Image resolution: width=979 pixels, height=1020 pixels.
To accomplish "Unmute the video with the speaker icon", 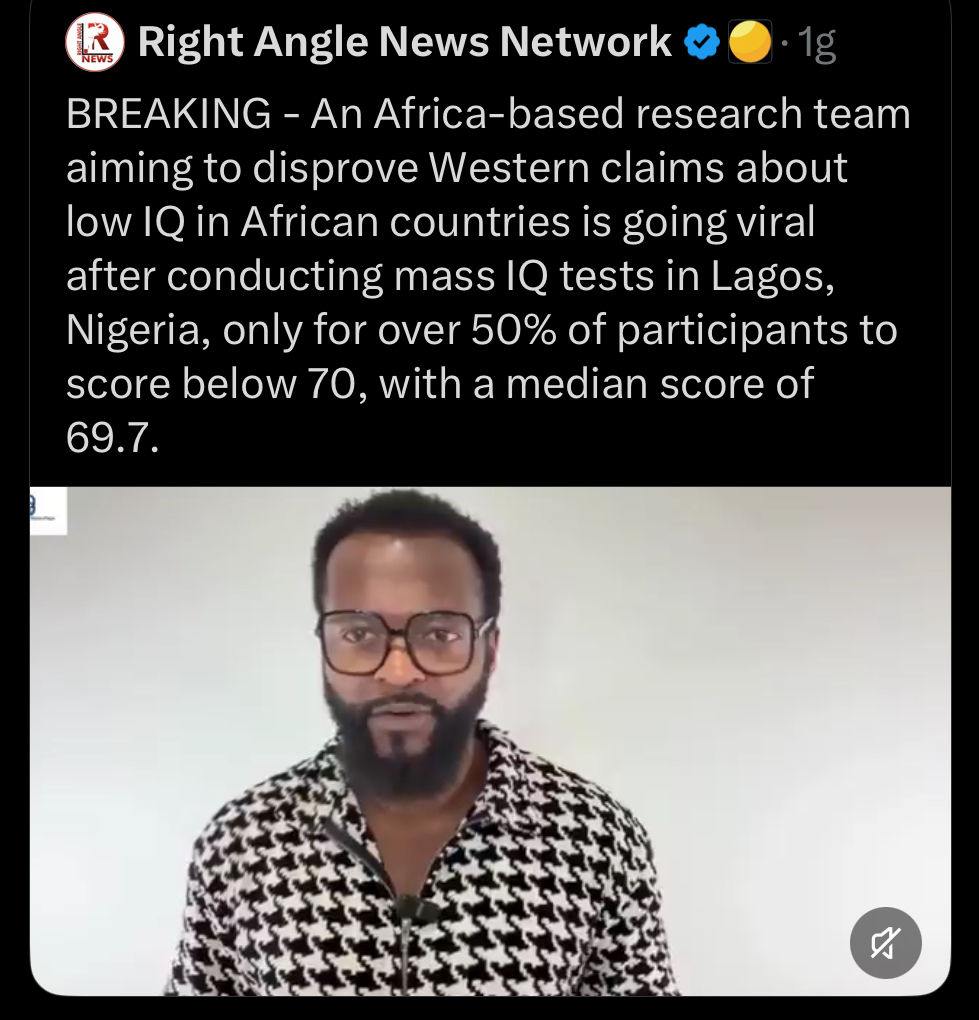I will click(x=885, y=942).
